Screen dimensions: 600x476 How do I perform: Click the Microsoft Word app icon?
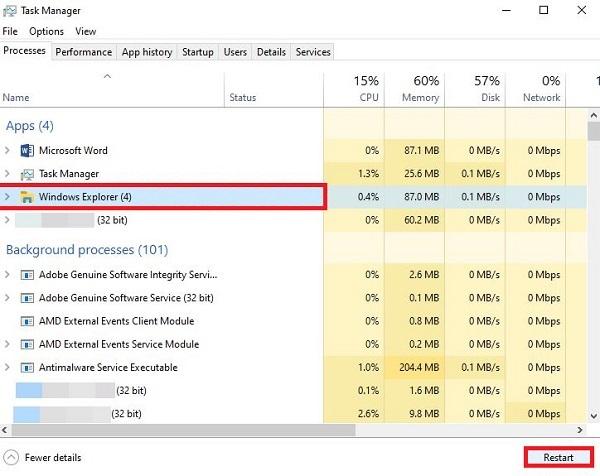pyautogui.click(x=27, y=151)
